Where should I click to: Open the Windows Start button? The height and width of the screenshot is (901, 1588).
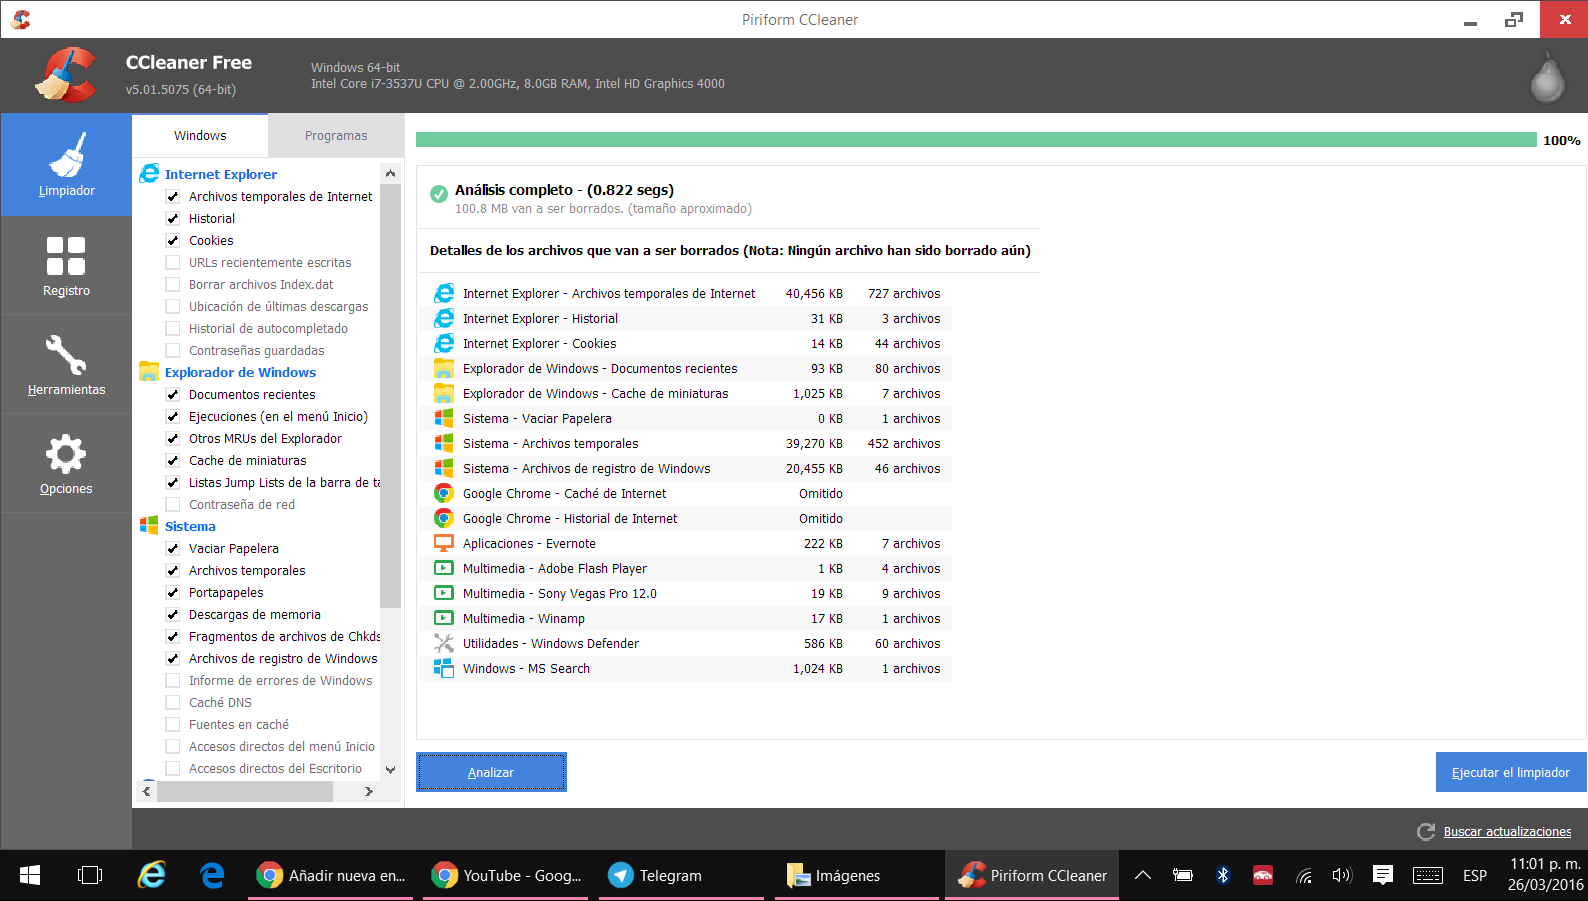30,876
